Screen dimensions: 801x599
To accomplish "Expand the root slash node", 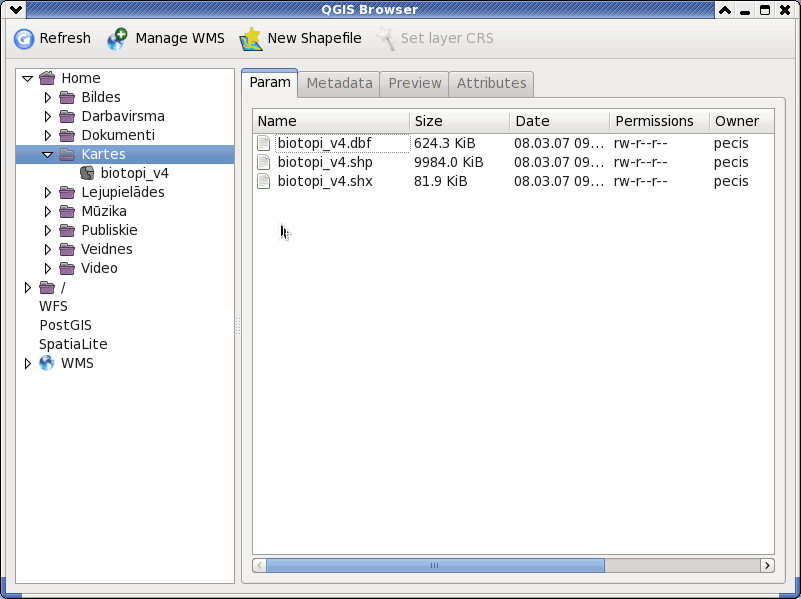I will point(28,287).
